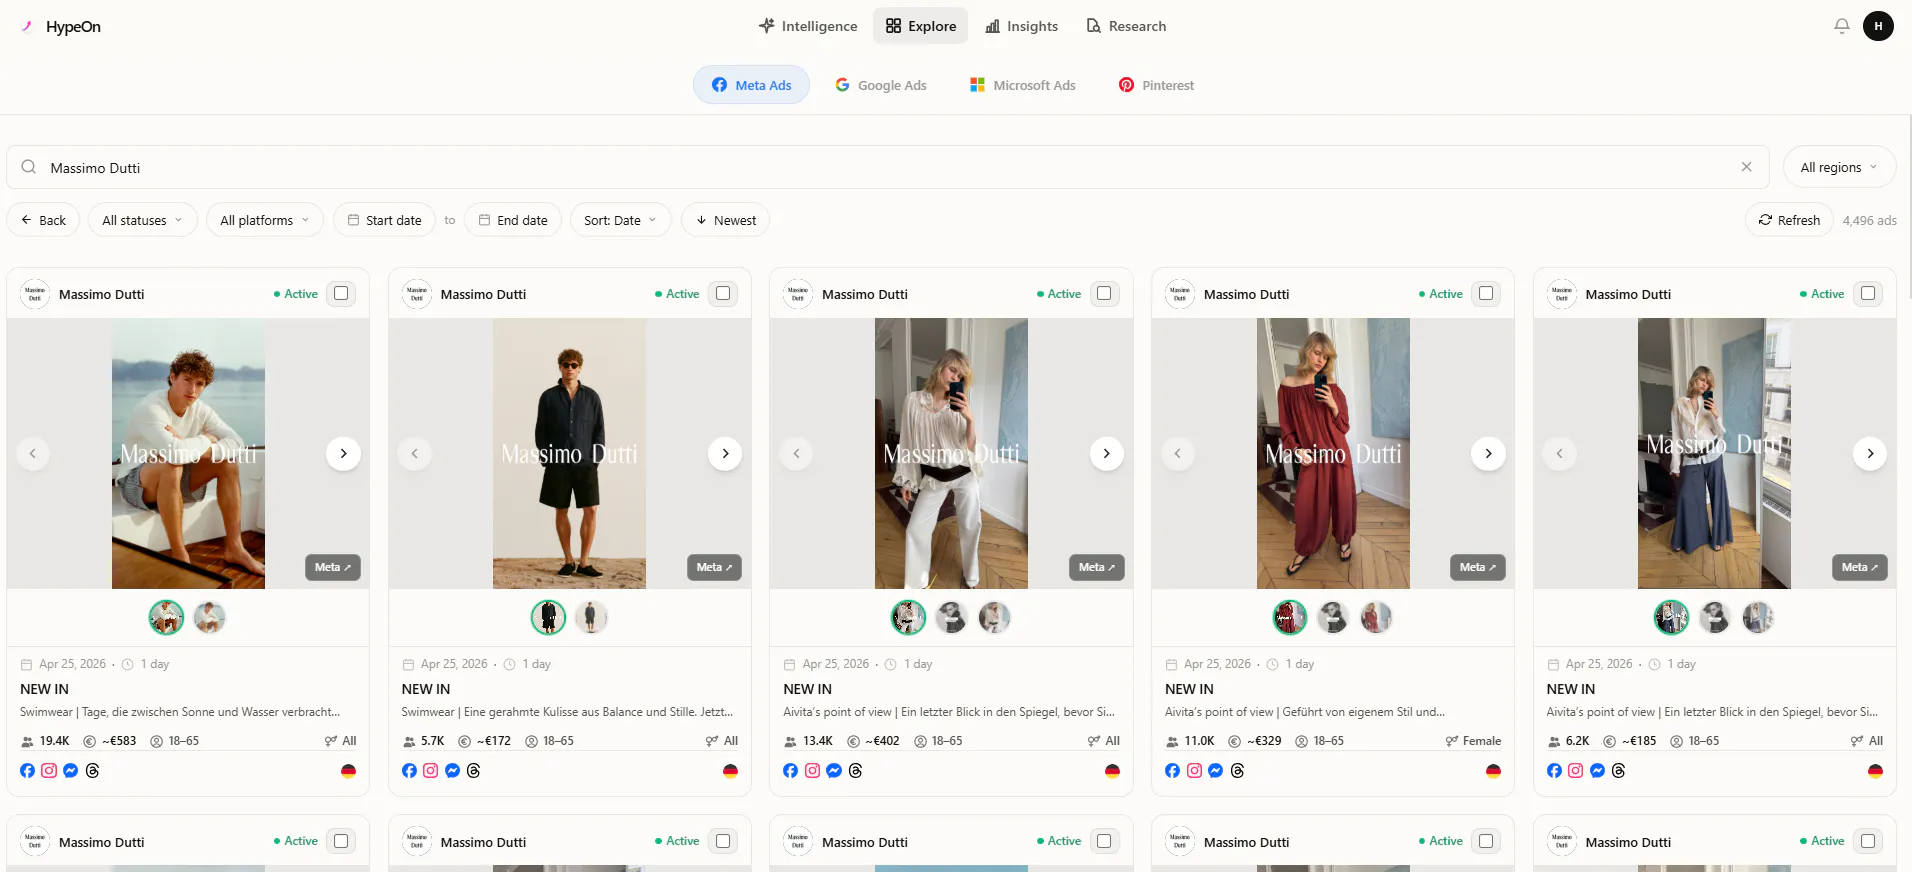
Task: Click the Facebook icon on the €172 ad
Action: click(x=409, y=771)
